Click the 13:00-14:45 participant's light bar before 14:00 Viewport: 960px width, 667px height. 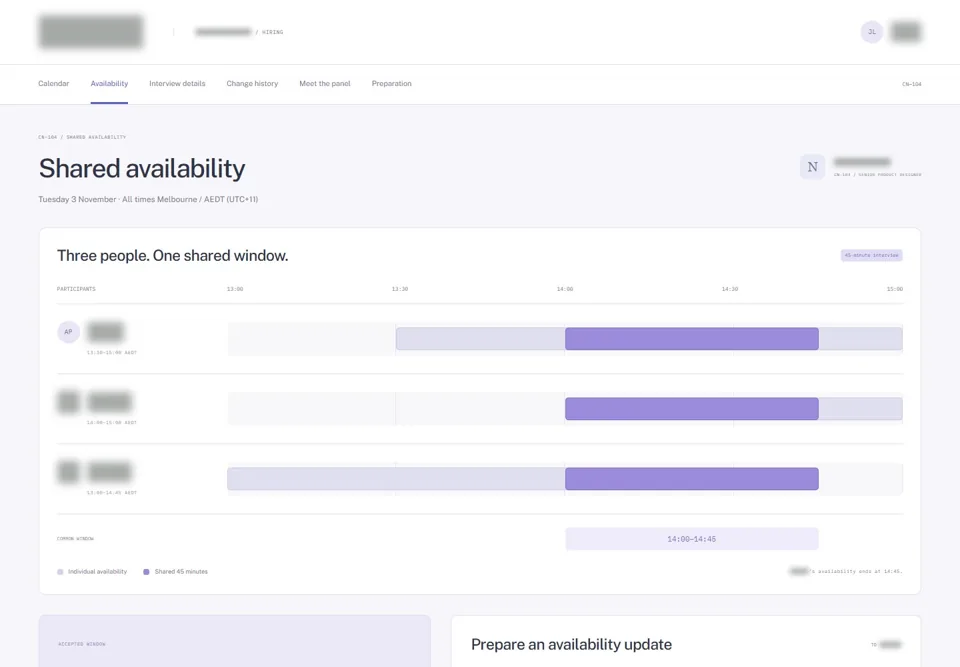pyautogui.click(x=396, y=479)
